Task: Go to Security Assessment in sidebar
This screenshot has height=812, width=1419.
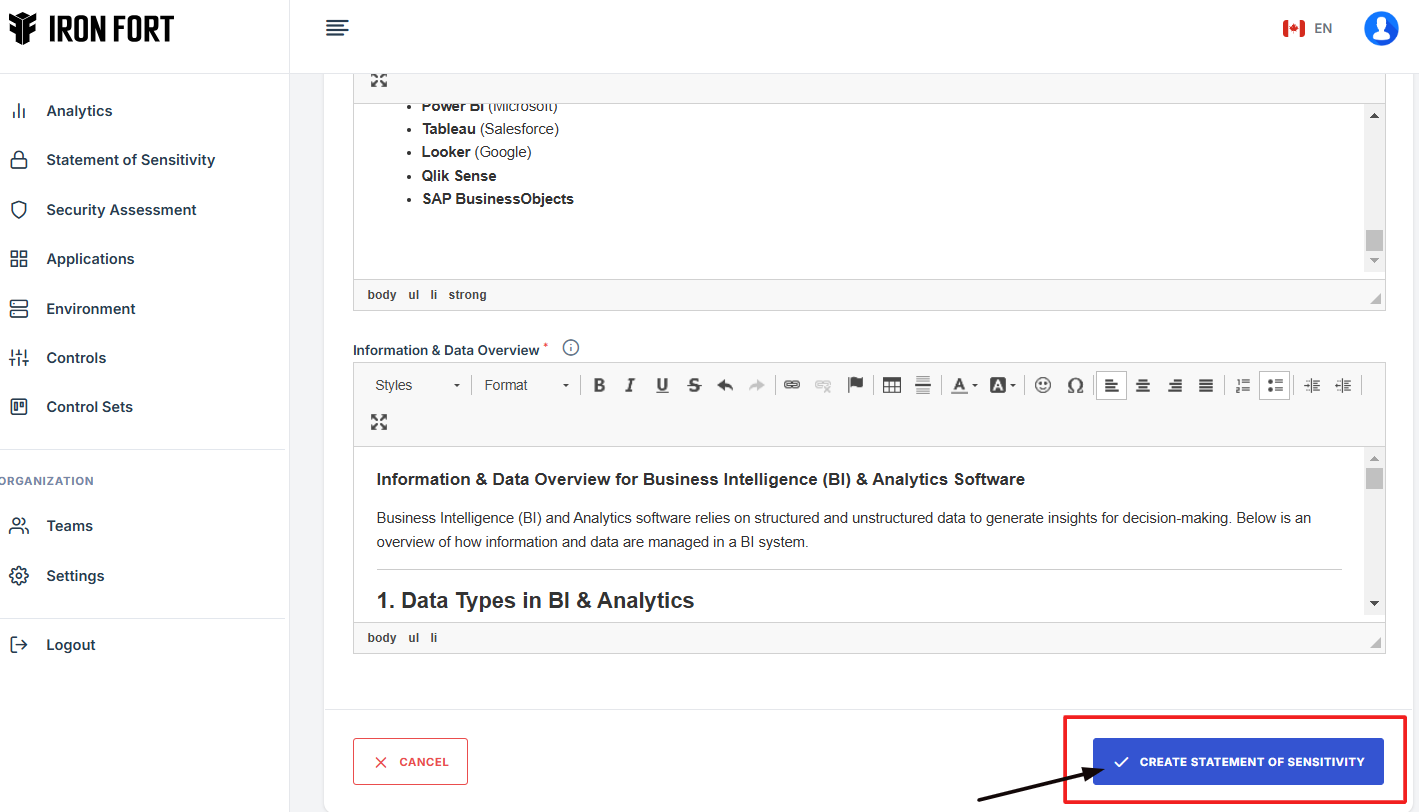Action: point(121,210)
